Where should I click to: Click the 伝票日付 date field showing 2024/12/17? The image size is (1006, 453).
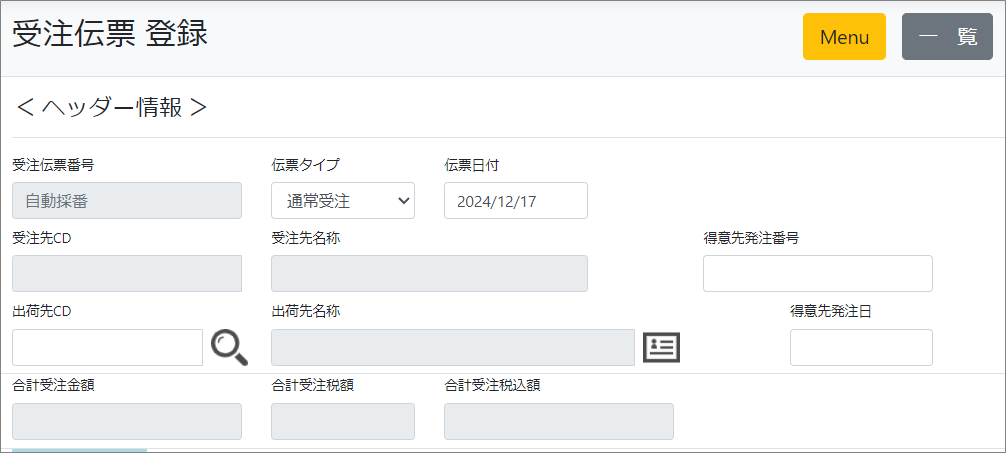point(515,201)
